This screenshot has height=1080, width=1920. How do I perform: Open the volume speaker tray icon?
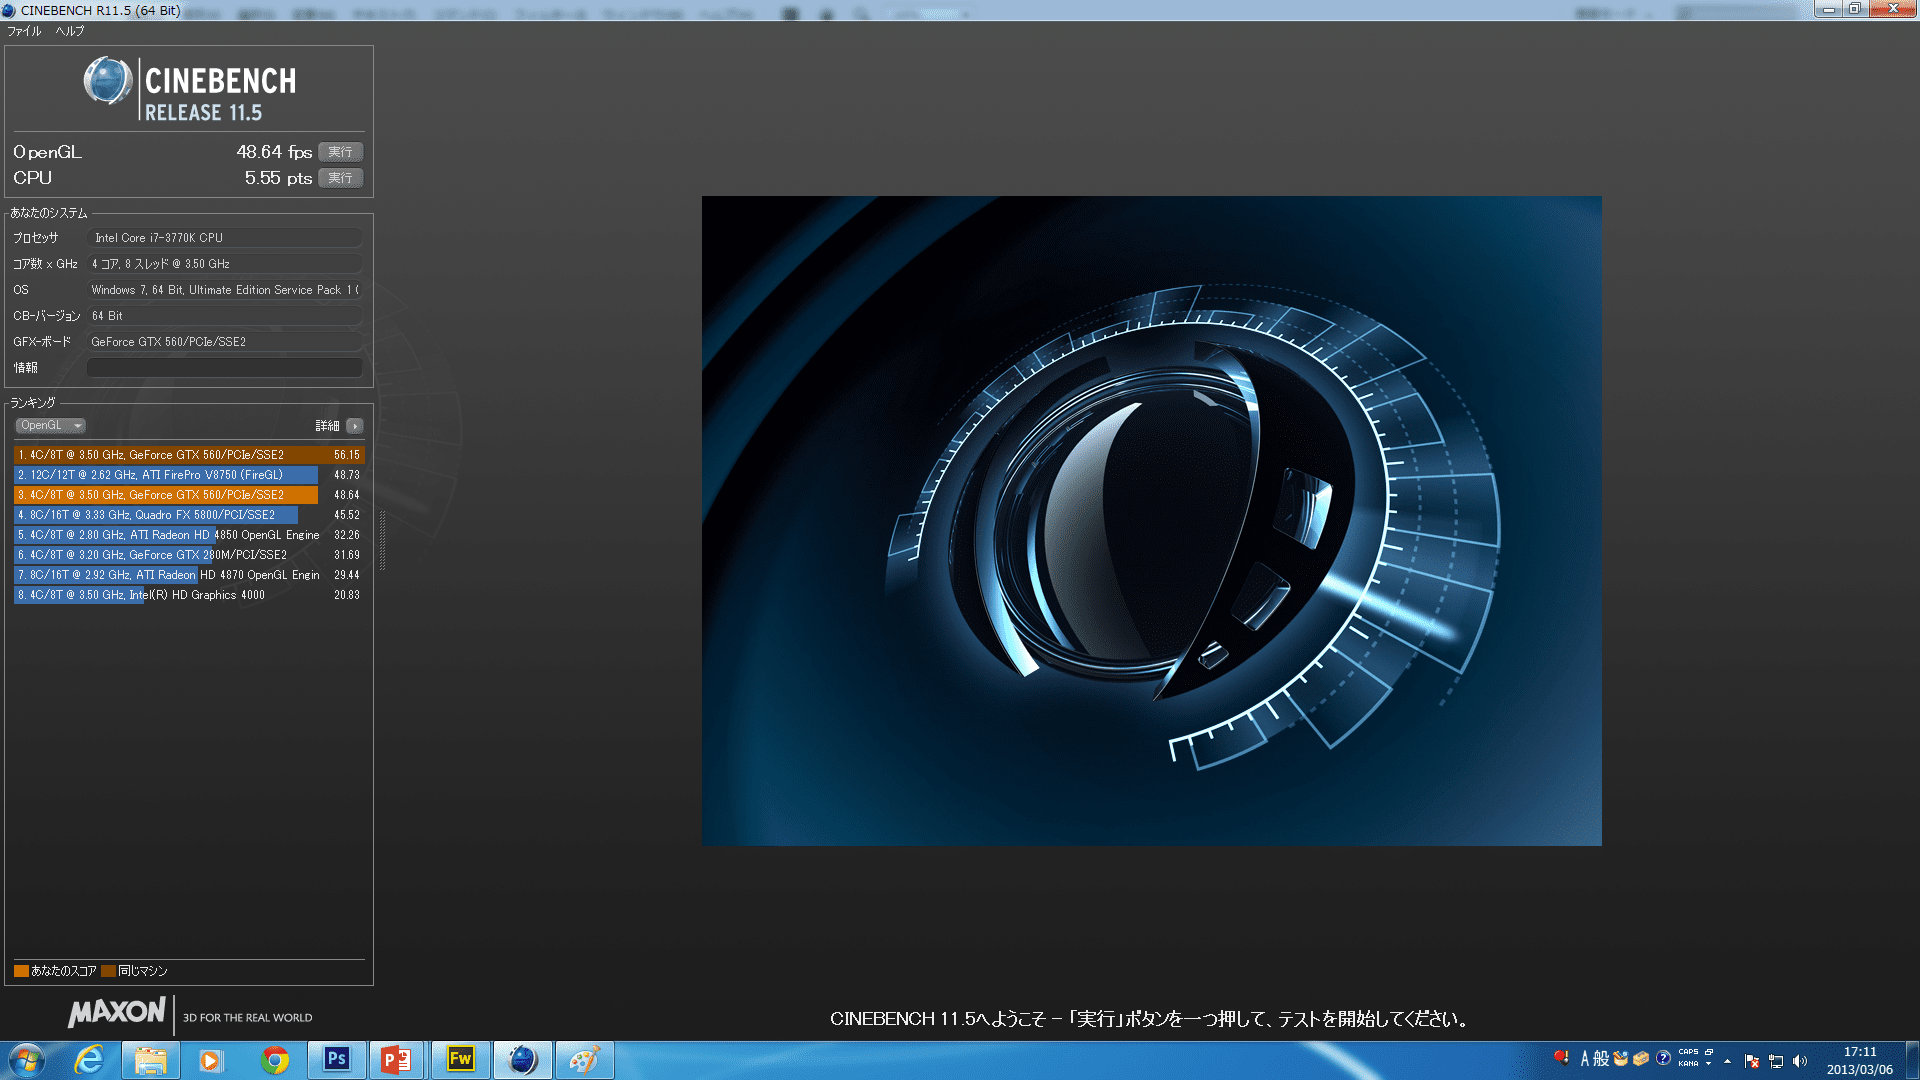click(x=1800, y=1061)
